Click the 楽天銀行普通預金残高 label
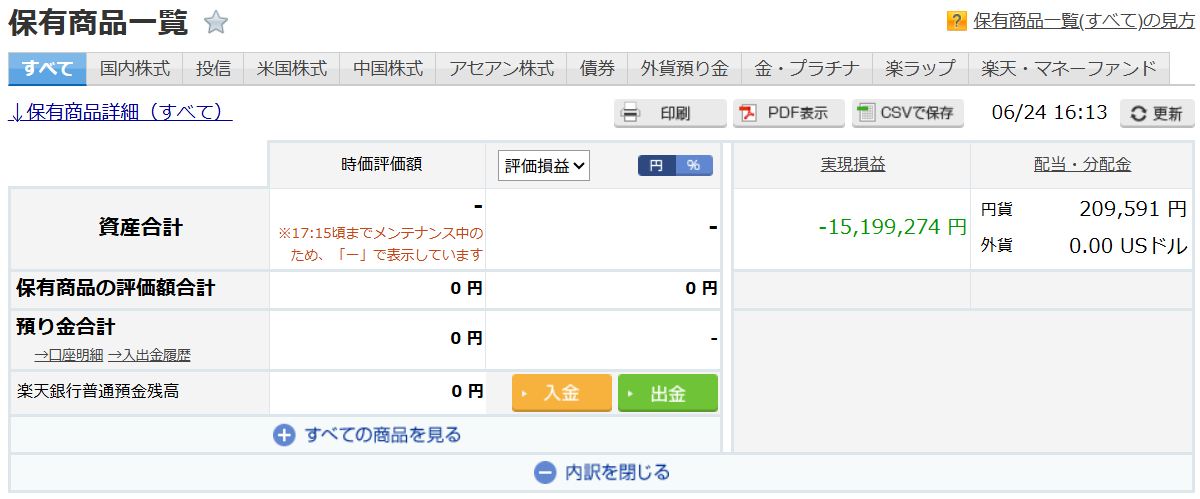 tap(98, 391)
